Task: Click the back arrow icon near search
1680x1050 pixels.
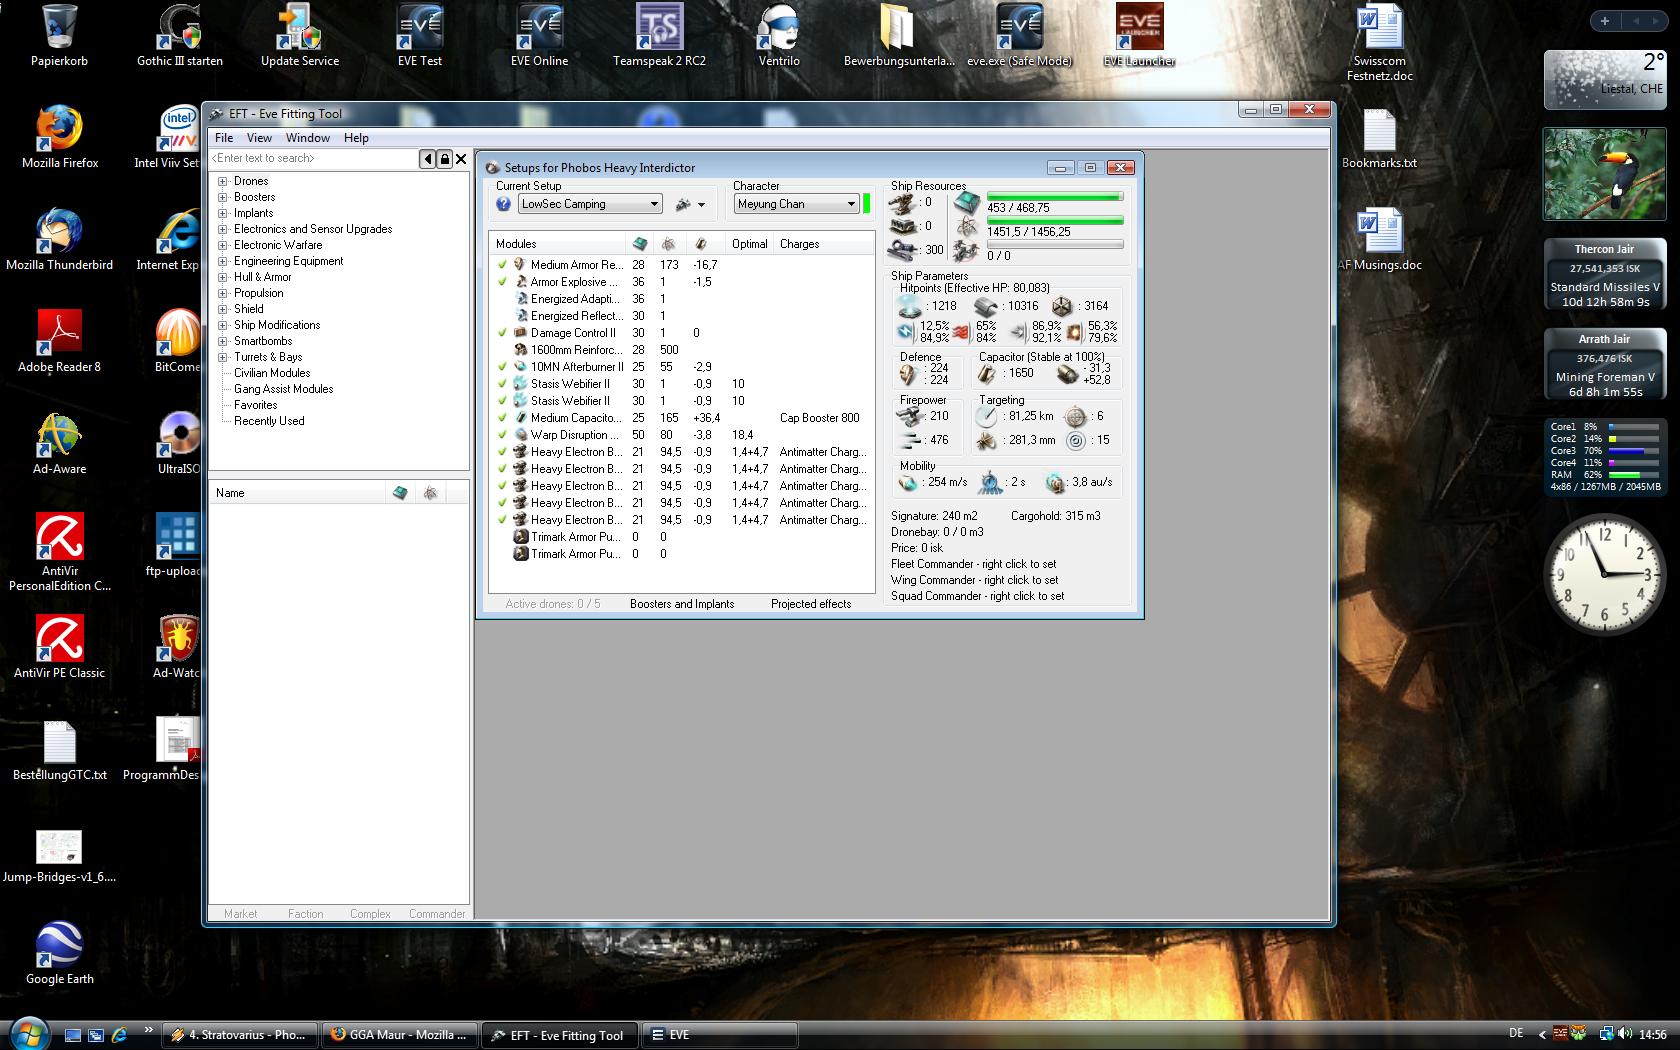Action: [x=428, y=159]
